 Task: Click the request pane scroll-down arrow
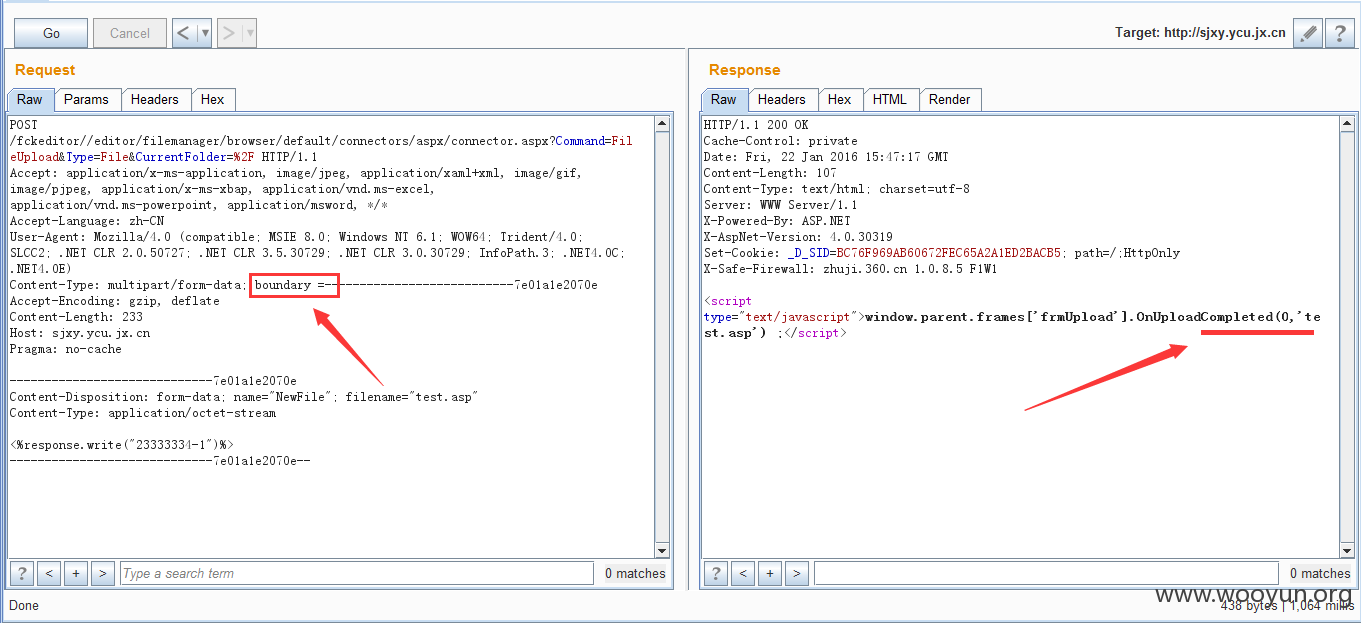pyautogui.click(x=662, y=549)
